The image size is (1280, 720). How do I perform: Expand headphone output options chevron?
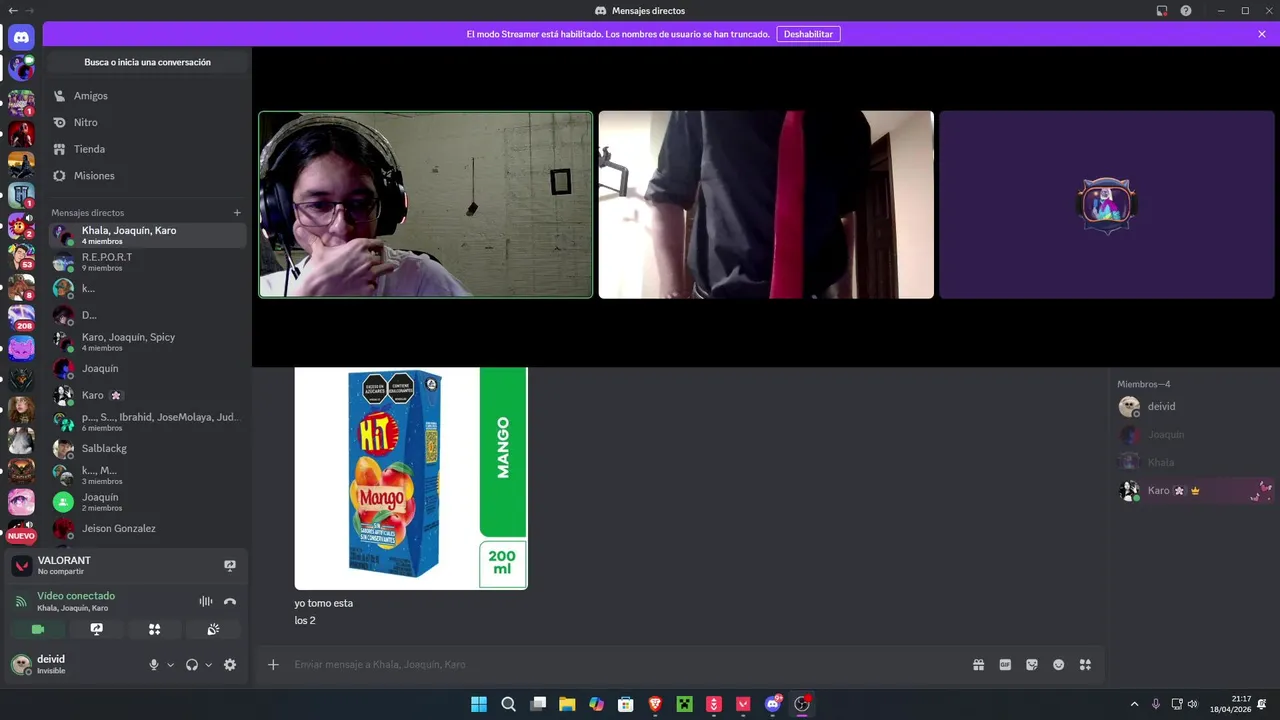tap(208, 665)
